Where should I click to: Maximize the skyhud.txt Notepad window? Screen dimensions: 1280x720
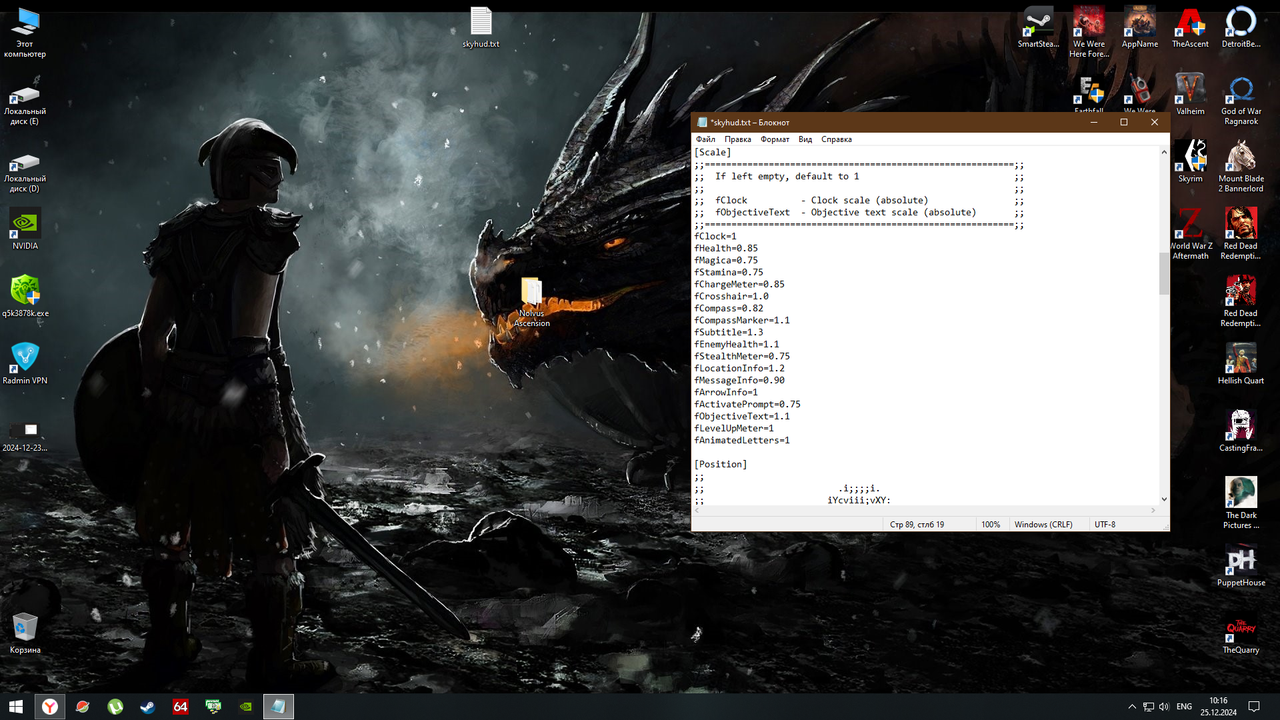(1124, 122)
